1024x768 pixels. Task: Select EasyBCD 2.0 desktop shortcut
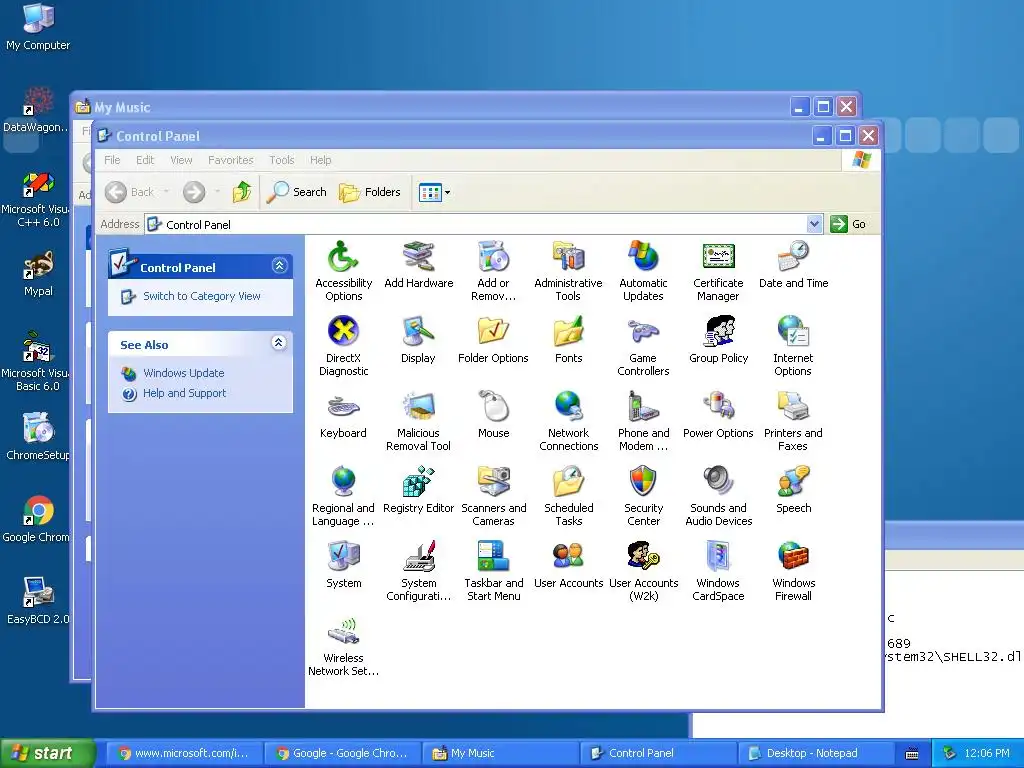pos(38,601)
